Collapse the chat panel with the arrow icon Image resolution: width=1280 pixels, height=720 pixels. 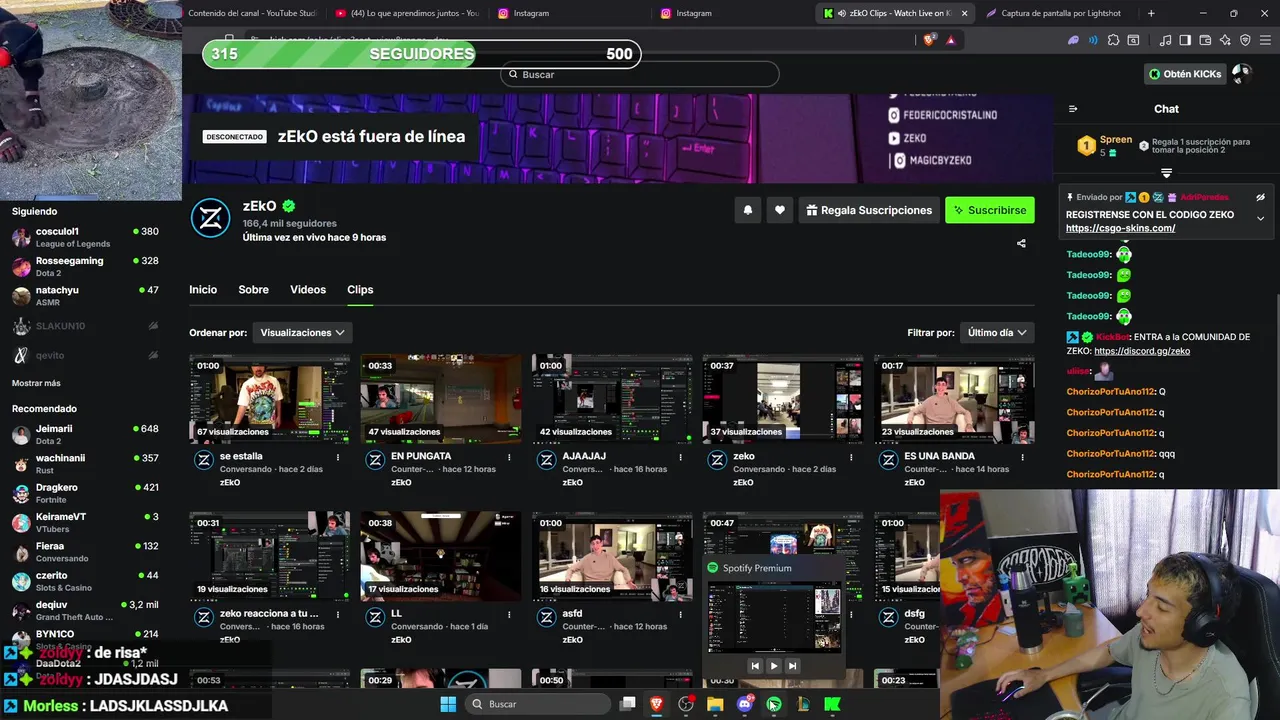tap(1073, 109)
